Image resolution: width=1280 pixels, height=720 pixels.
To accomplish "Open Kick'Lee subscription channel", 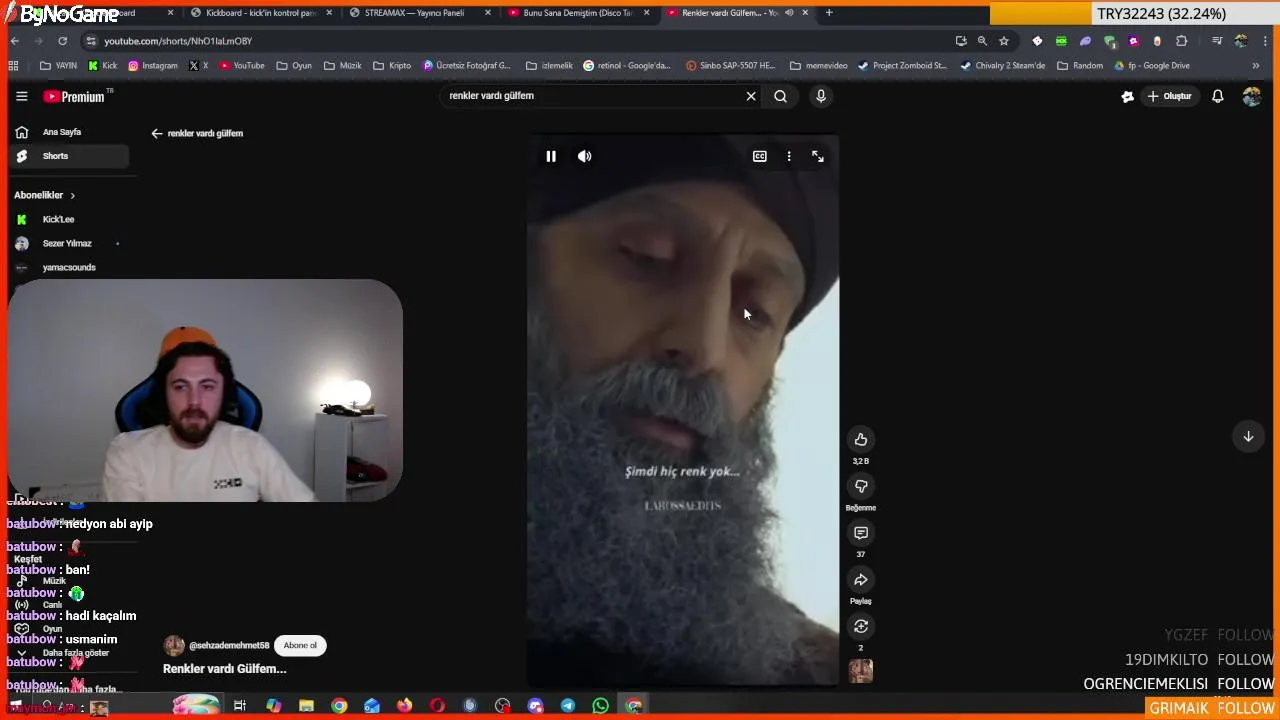I will tap(58, 219).
